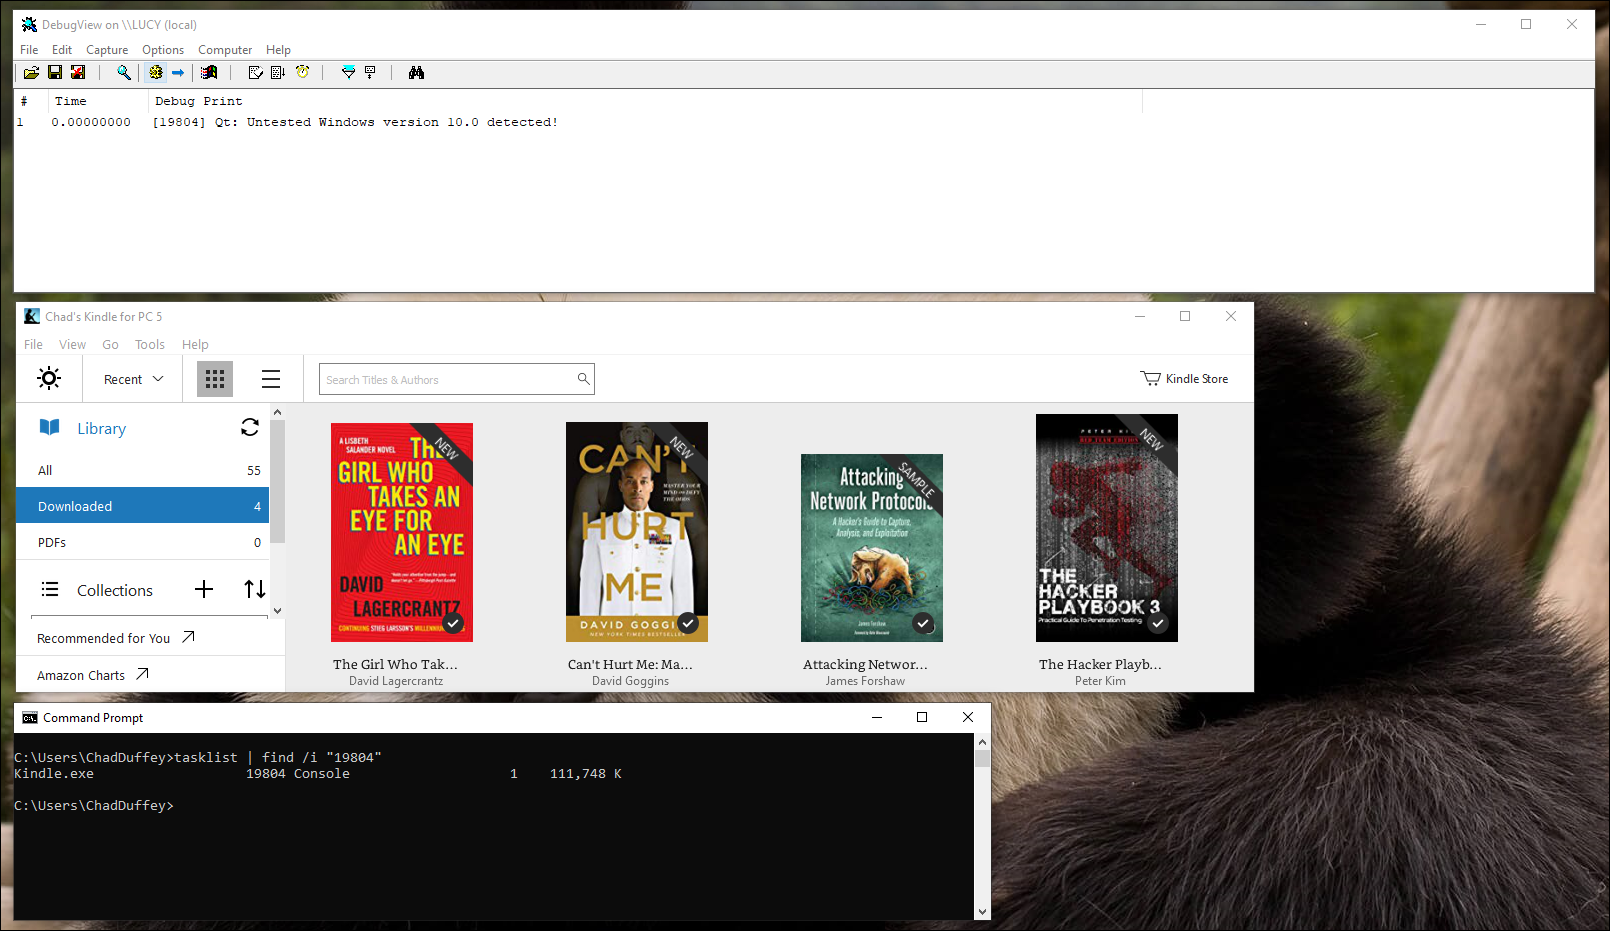
Task: Toggle Pass-Through blue arrow icon in DebugView
Action: click(178, 72)
